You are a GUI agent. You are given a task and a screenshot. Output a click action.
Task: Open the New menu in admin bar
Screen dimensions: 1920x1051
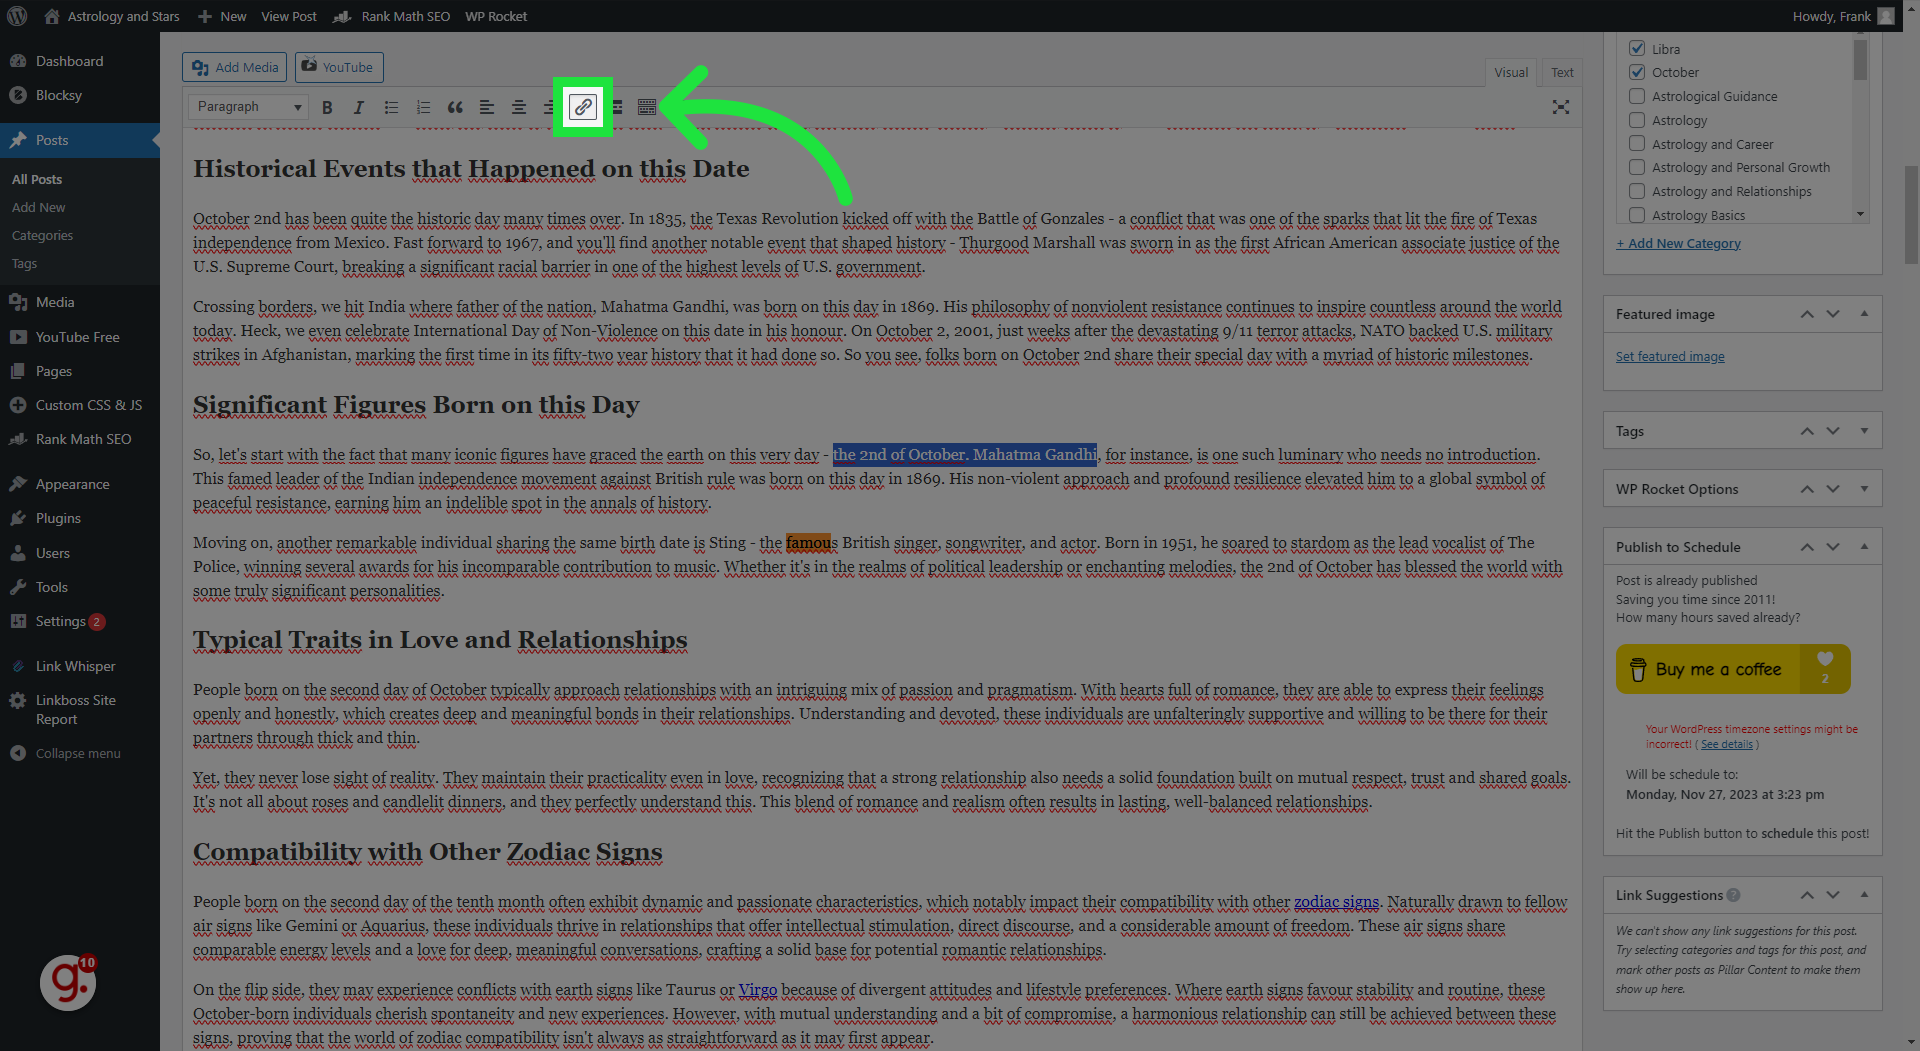pyautogui.click(x=222, y=16)
